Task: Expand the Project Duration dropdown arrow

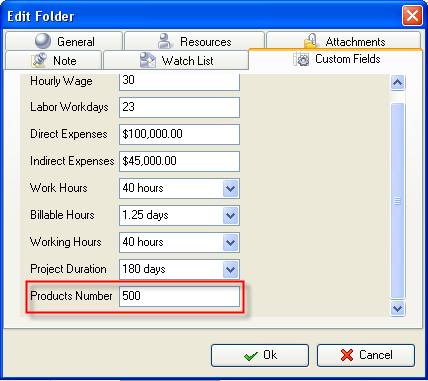Action: (230, 269)
